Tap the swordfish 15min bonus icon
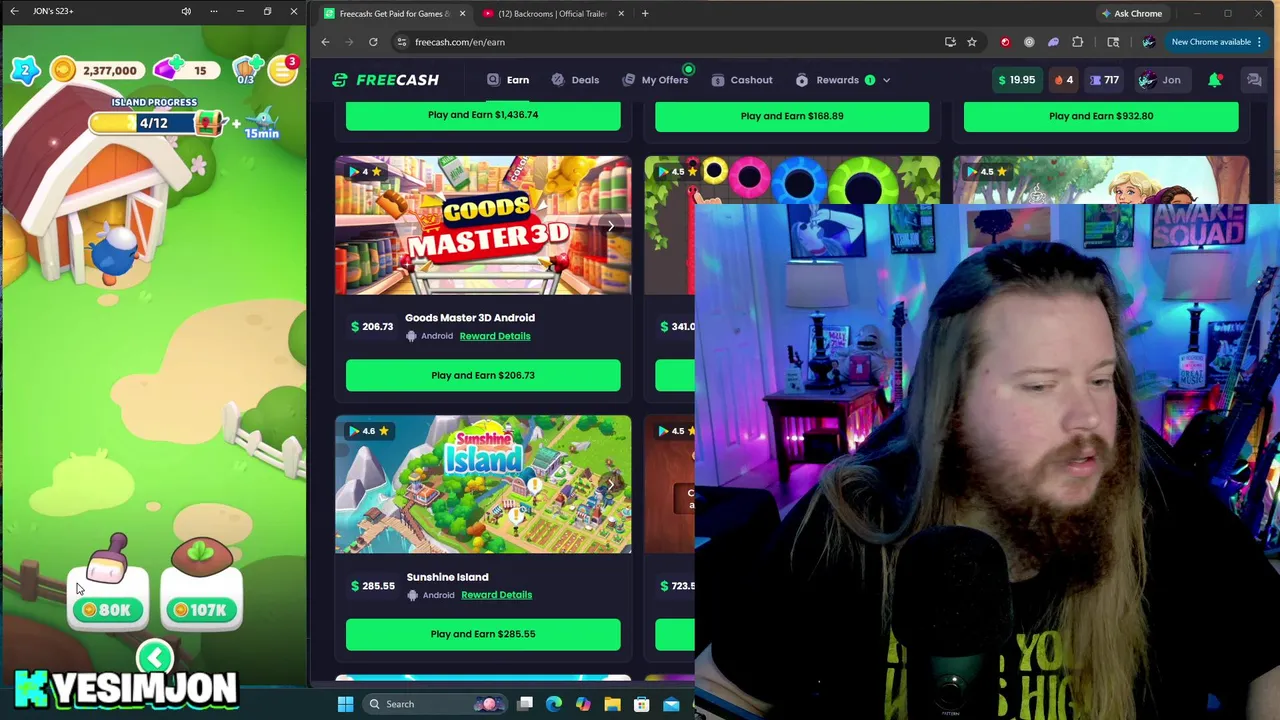The height and width of the screenshot is (720, 1280). click(261, 124)
